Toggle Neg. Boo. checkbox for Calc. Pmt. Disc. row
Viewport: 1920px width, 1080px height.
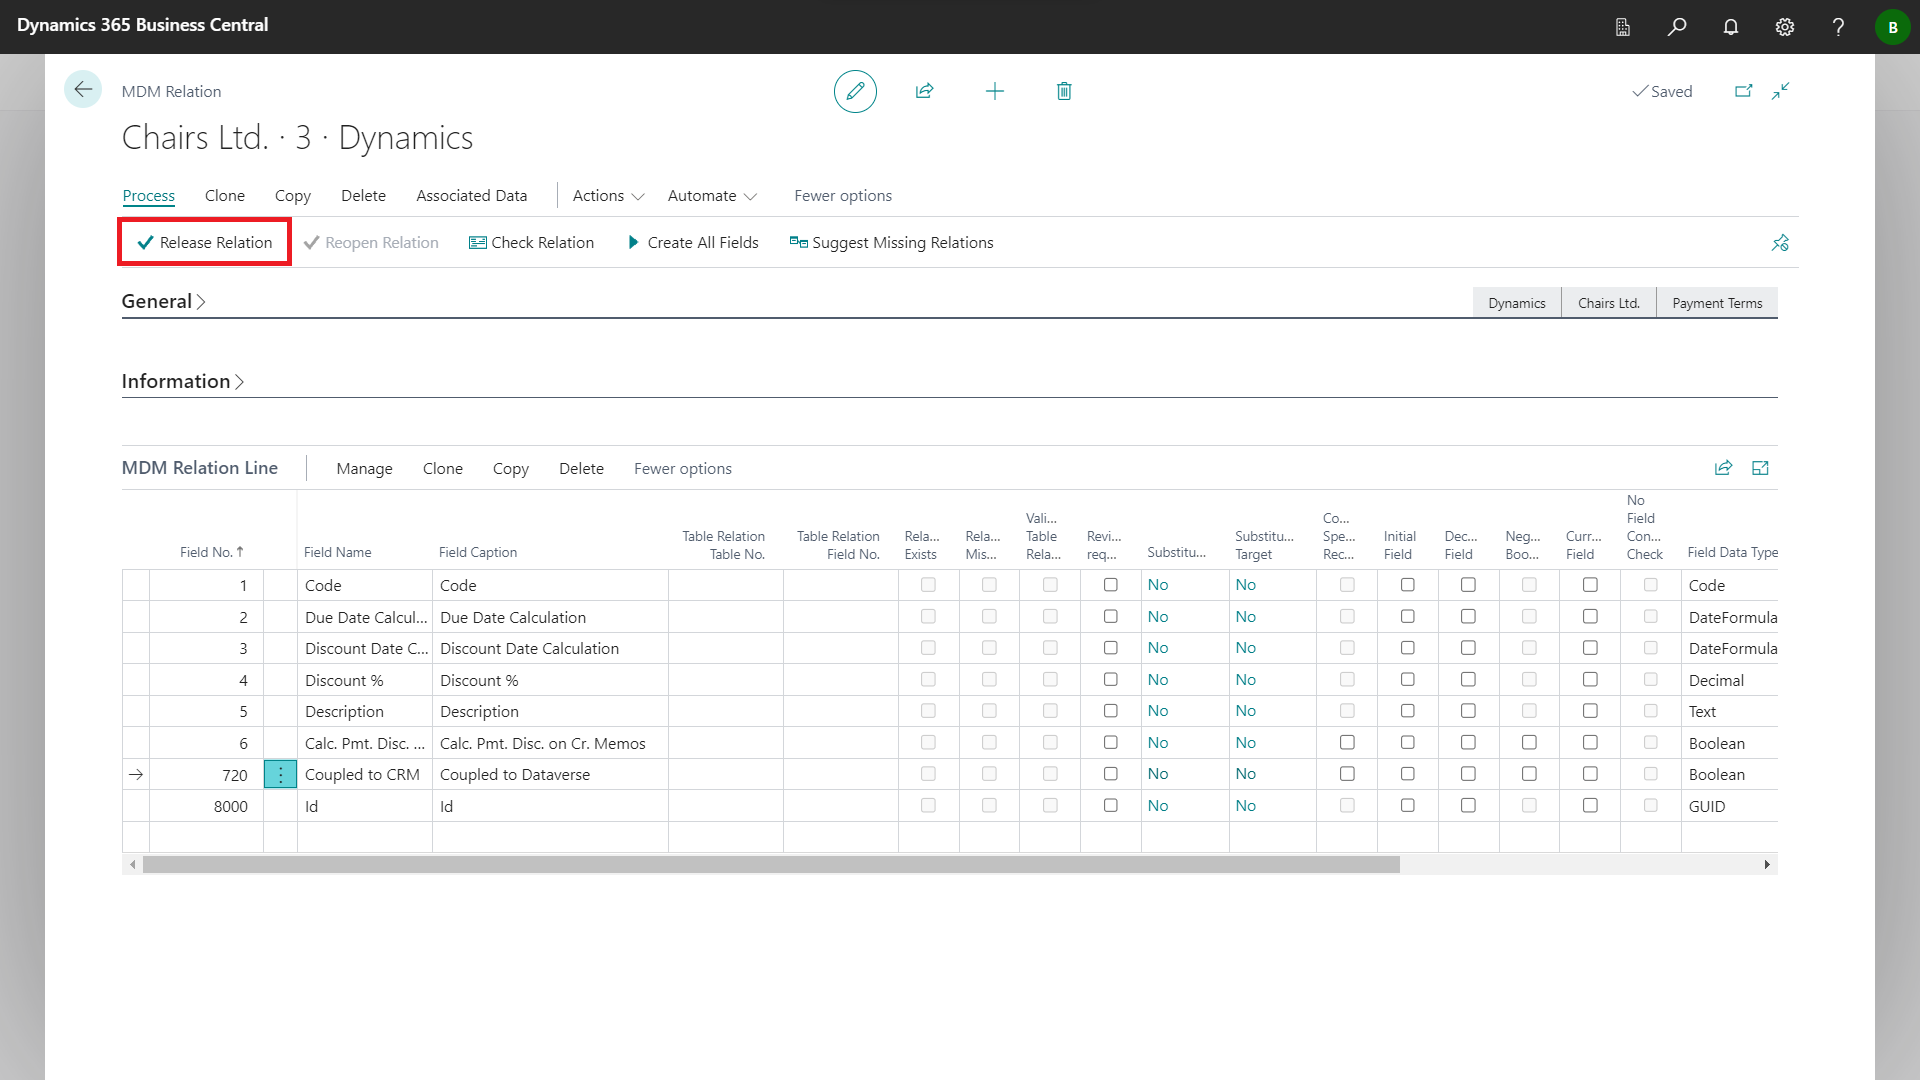click(1529, 742)
